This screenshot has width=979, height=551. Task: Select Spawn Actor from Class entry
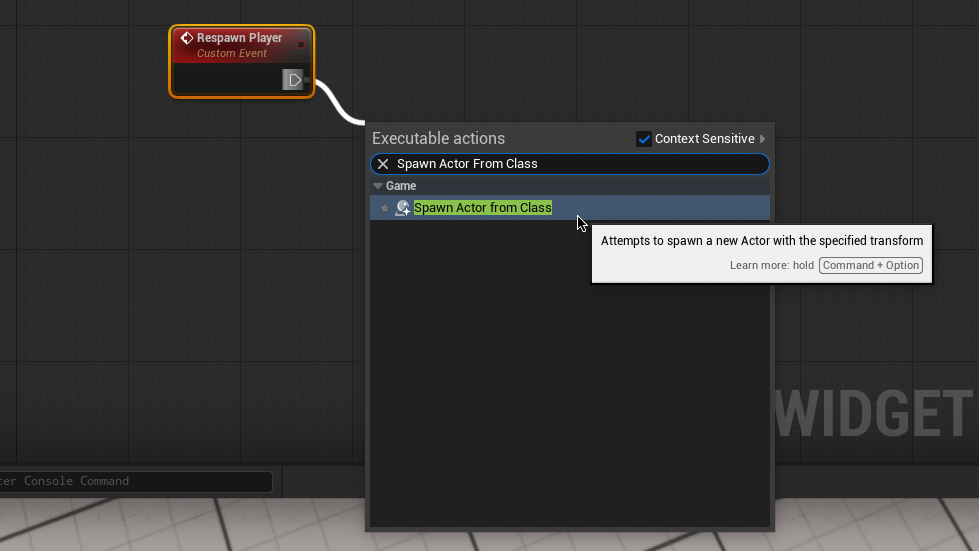click(x=483, y=208)
